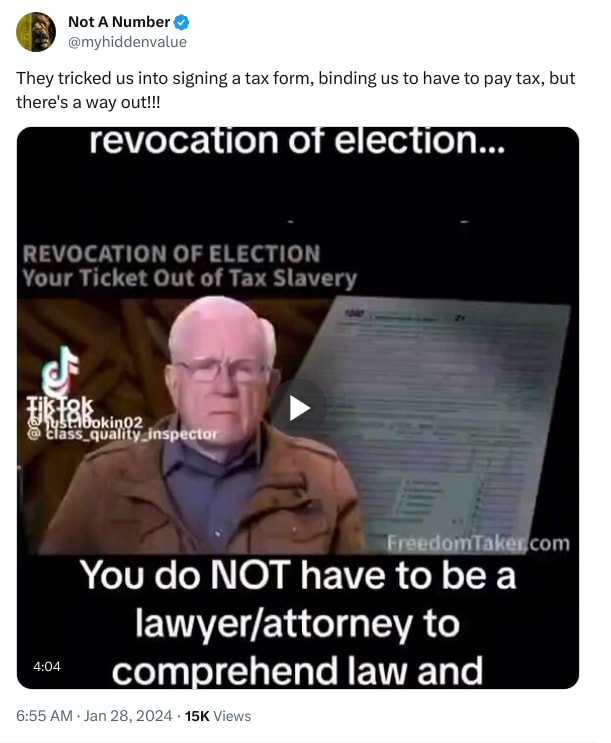Play the embedded video
This screenshot has height=743, width=611.
pos(298,408)
